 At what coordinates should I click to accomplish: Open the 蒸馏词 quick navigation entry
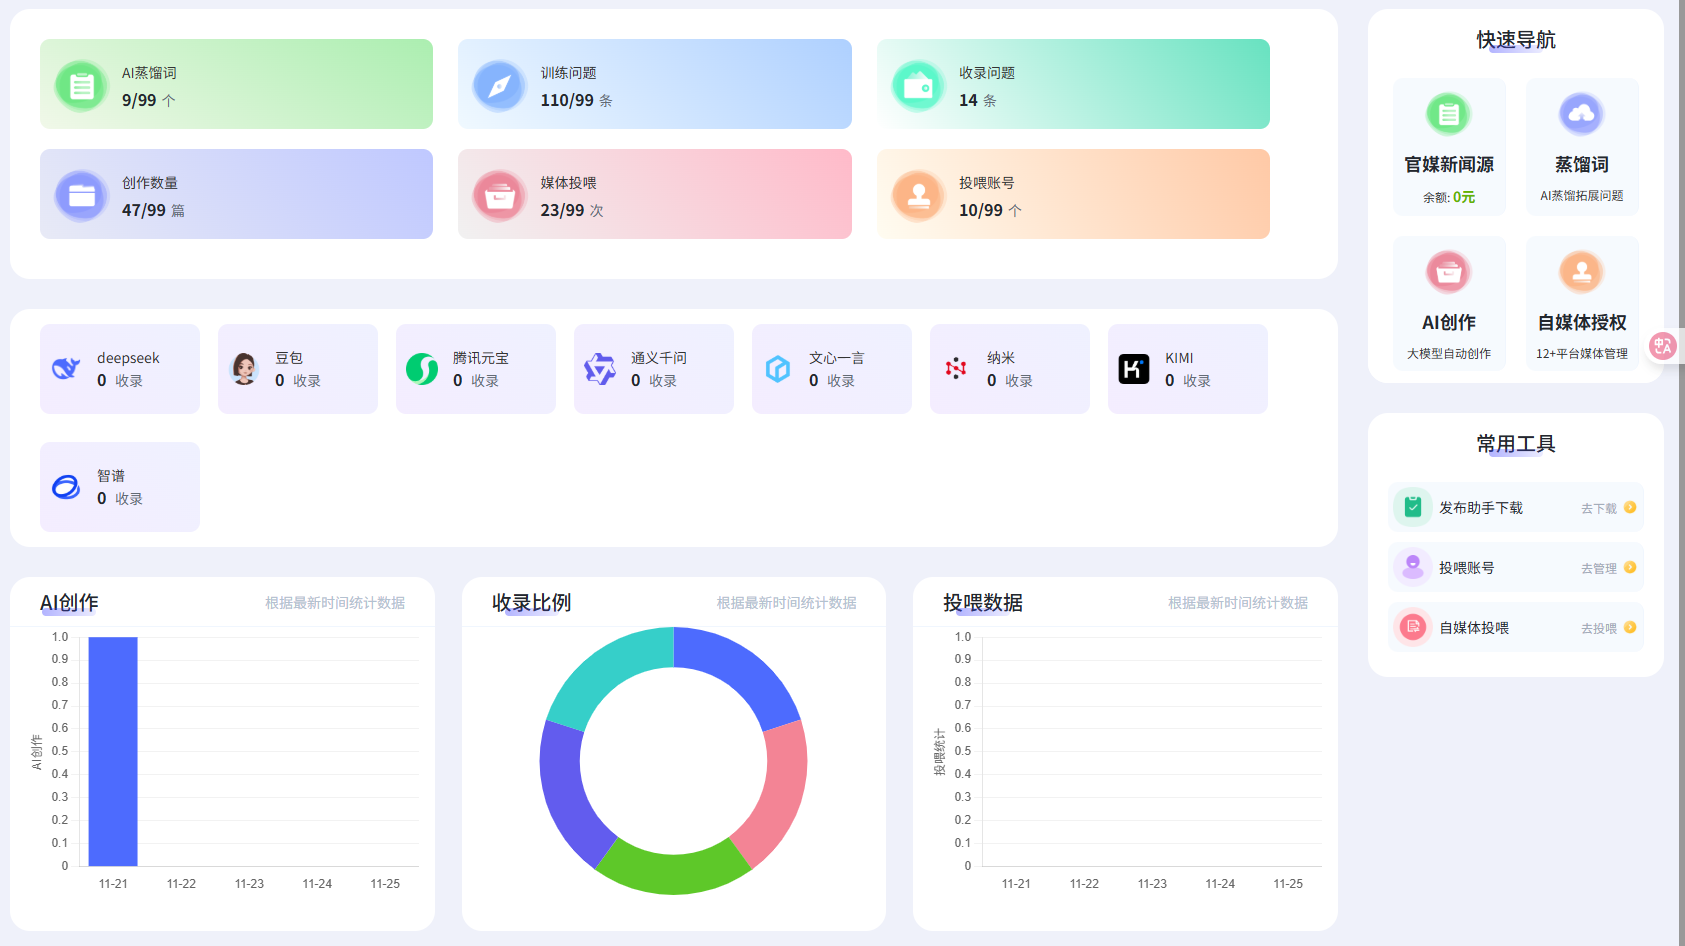click(1581, 147)
